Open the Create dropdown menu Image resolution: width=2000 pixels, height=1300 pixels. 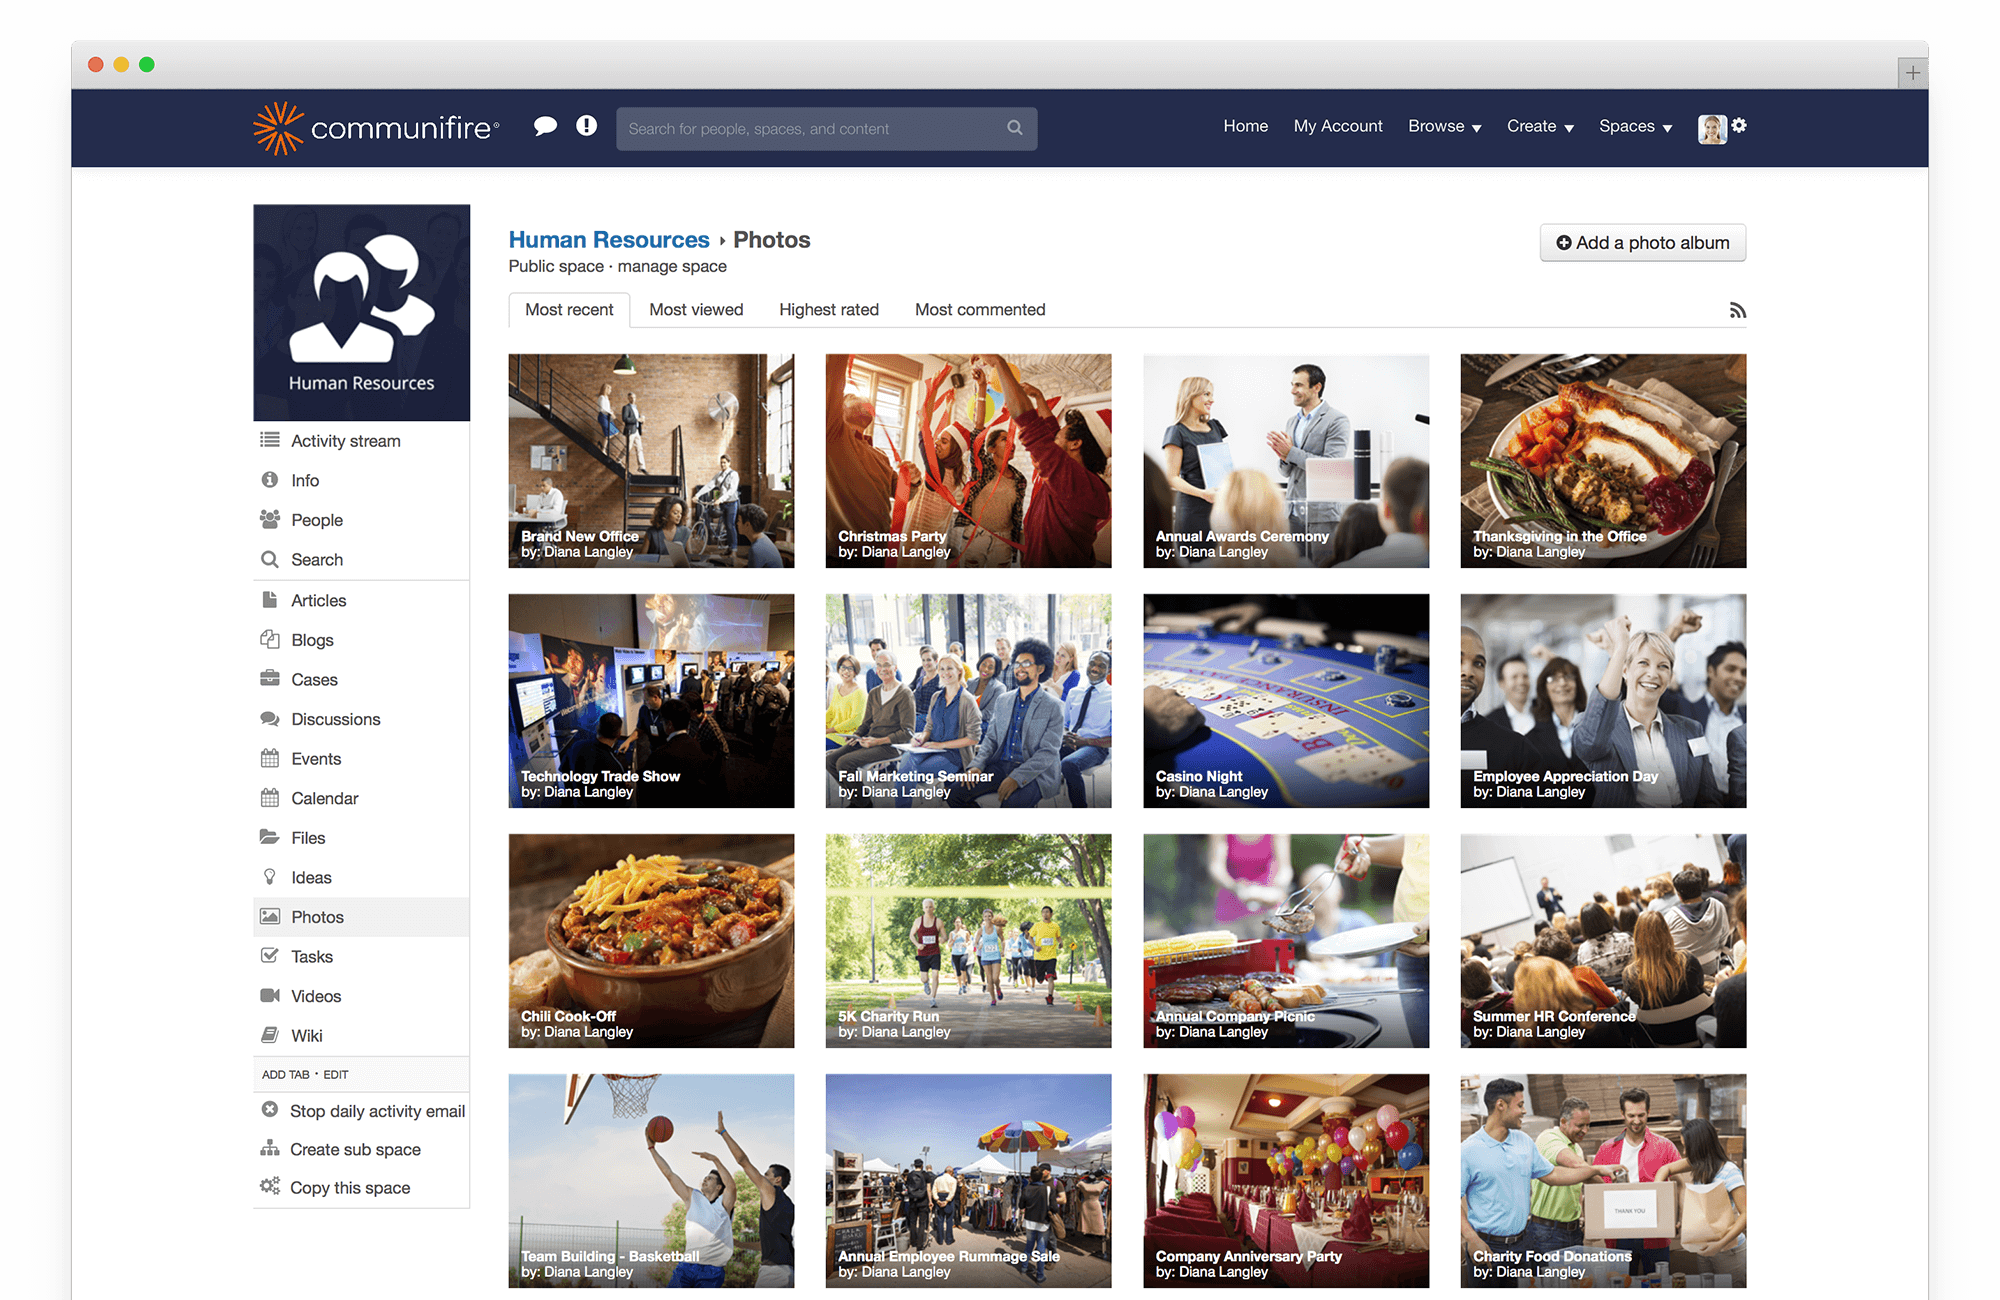click(x=1538, y=126)
